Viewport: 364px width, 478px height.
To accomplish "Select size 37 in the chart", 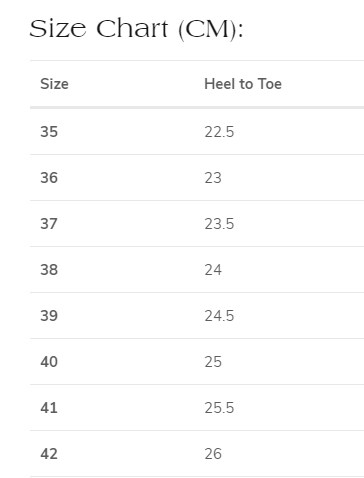I will (x=49, y=224).
